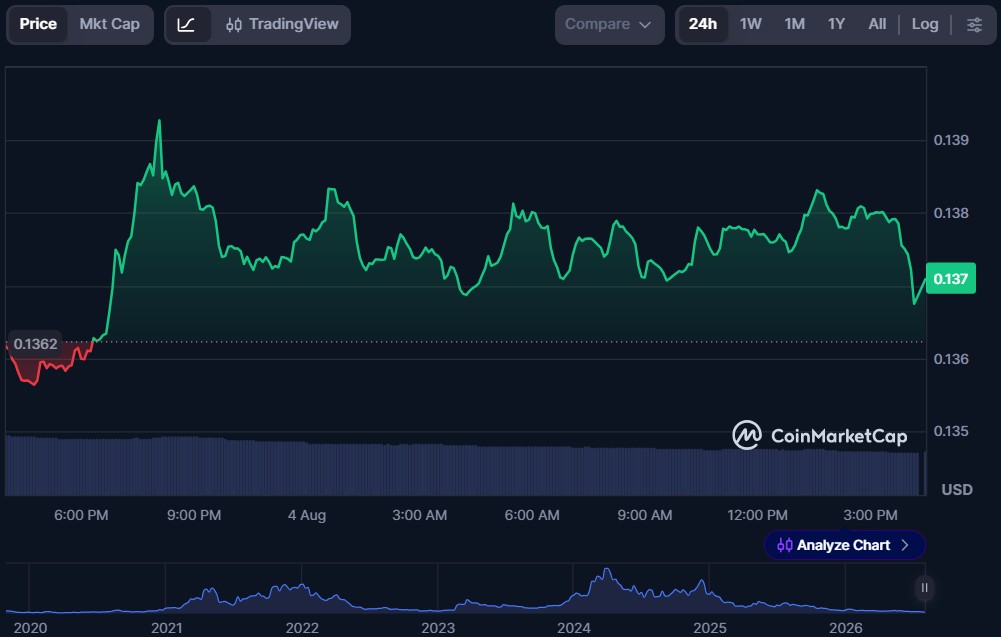Click the 3:00 AM time label
The image size is (1001, 637).
coord(419,515)
